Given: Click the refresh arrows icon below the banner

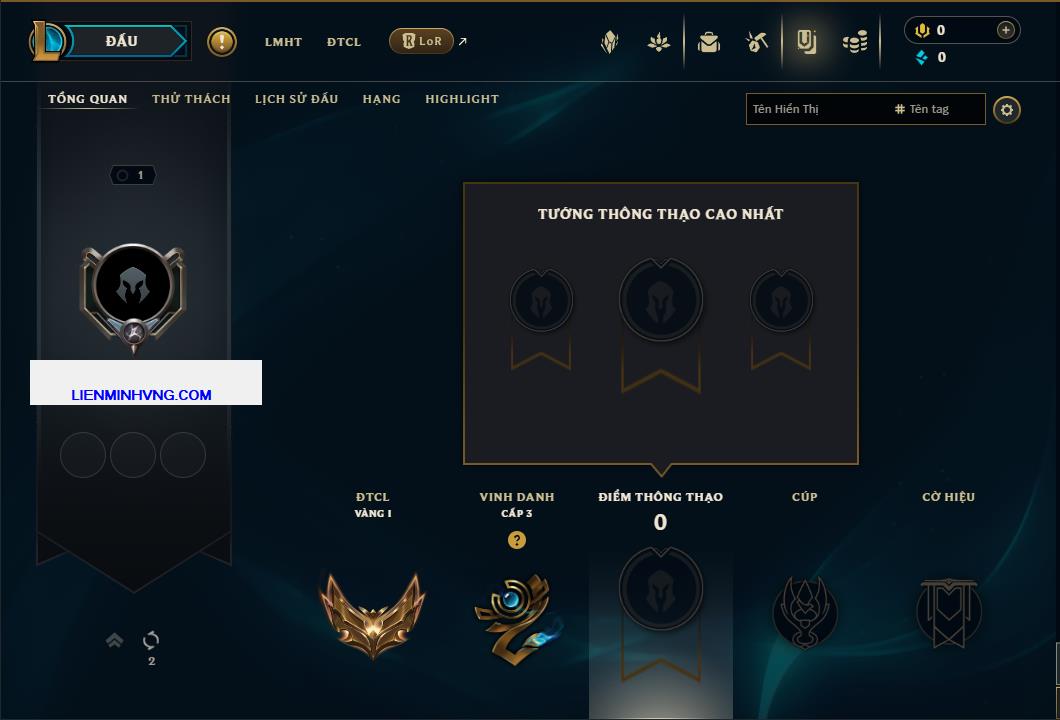Looking at the screenshot, I should click(151, 640).
